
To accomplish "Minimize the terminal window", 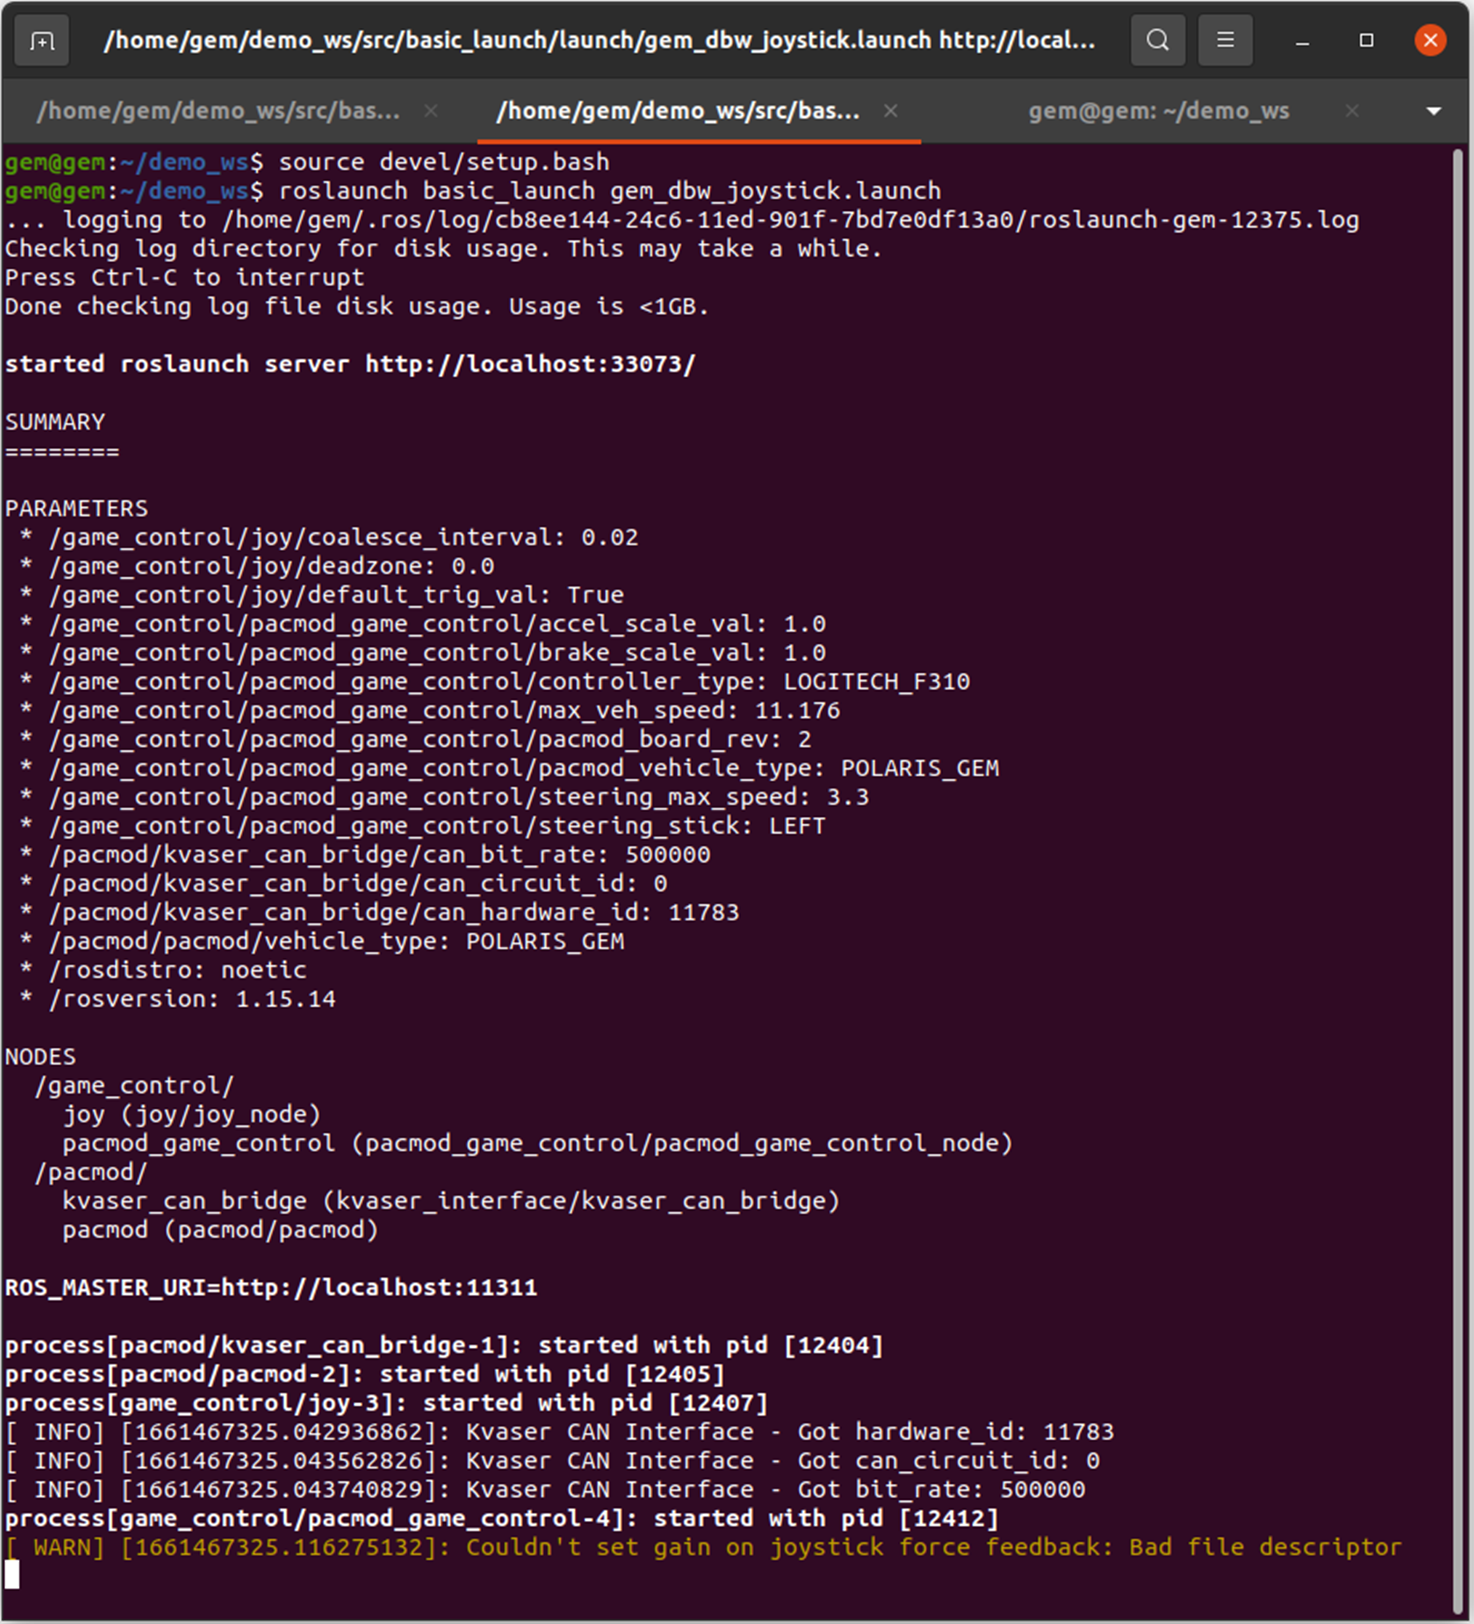I will [x=1302, y=41].
